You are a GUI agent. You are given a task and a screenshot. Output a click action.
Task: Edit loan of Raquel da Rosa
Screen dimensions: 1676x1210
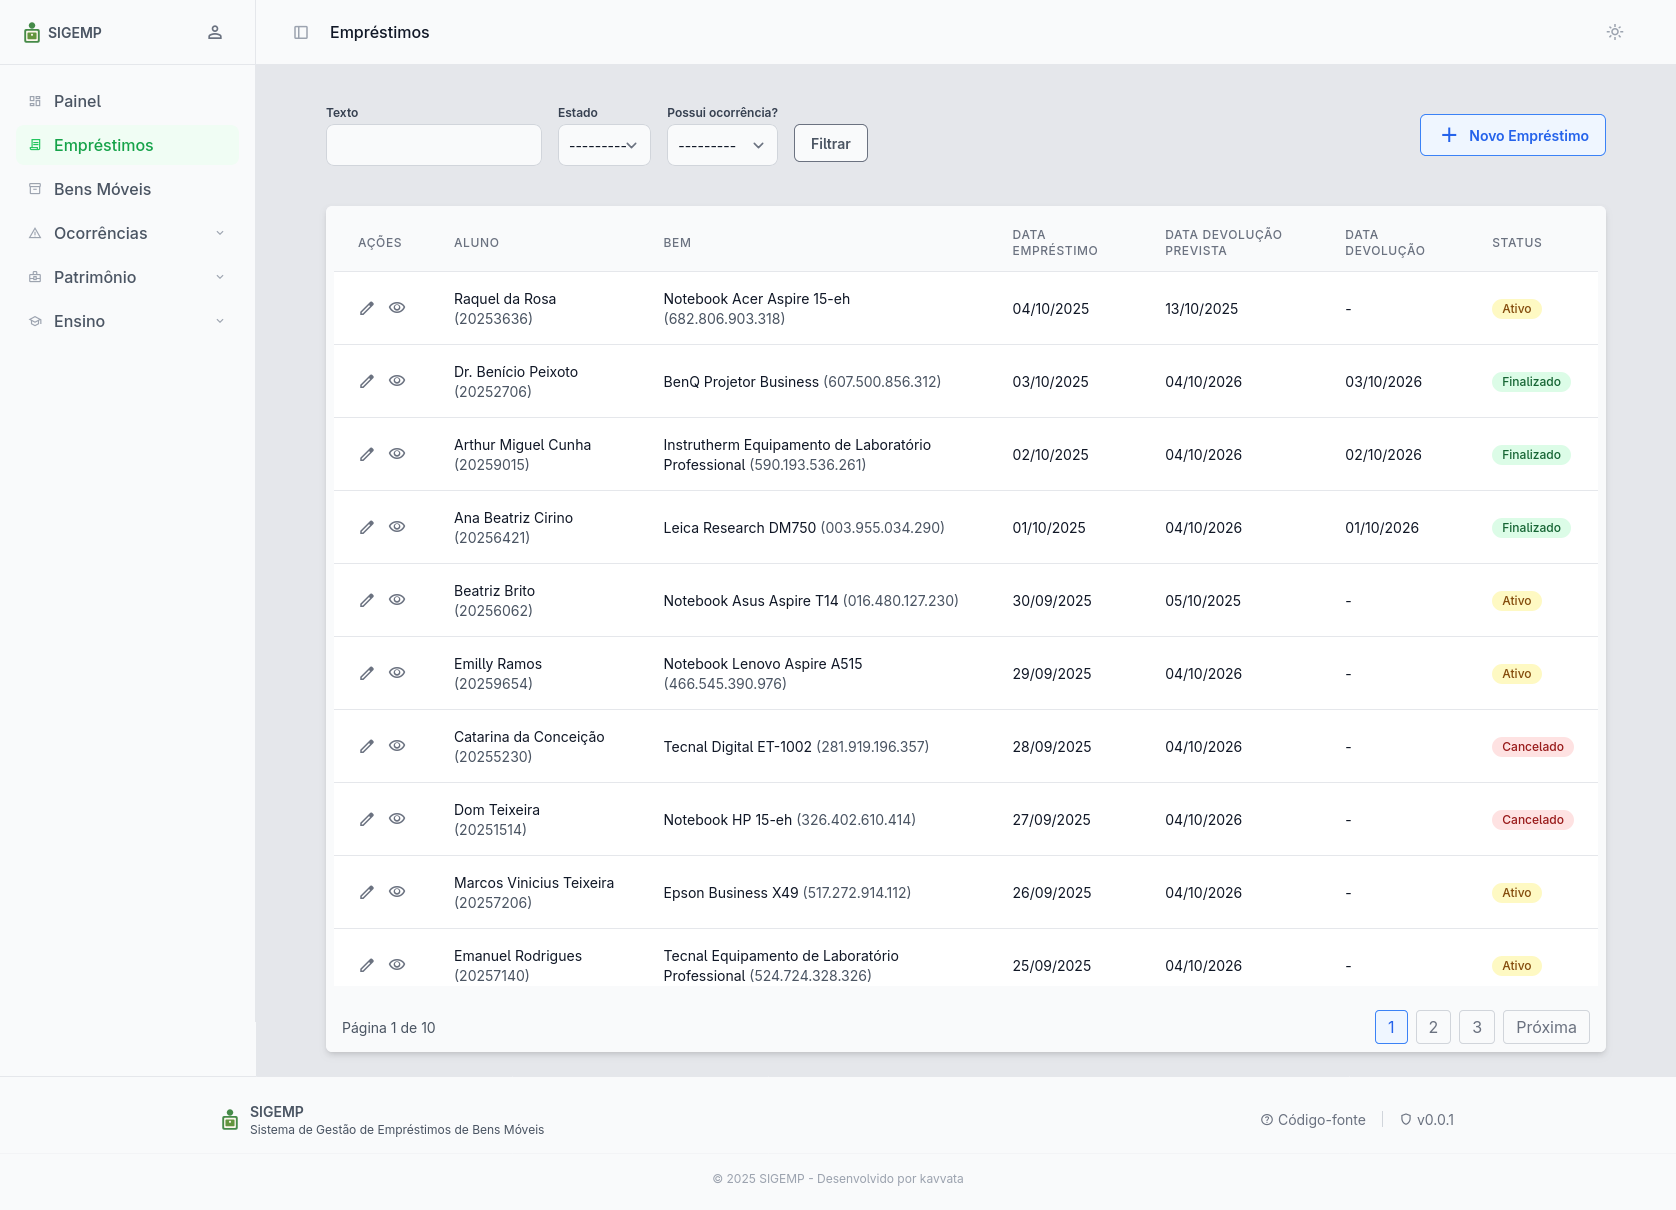click(x=367, y=308)
